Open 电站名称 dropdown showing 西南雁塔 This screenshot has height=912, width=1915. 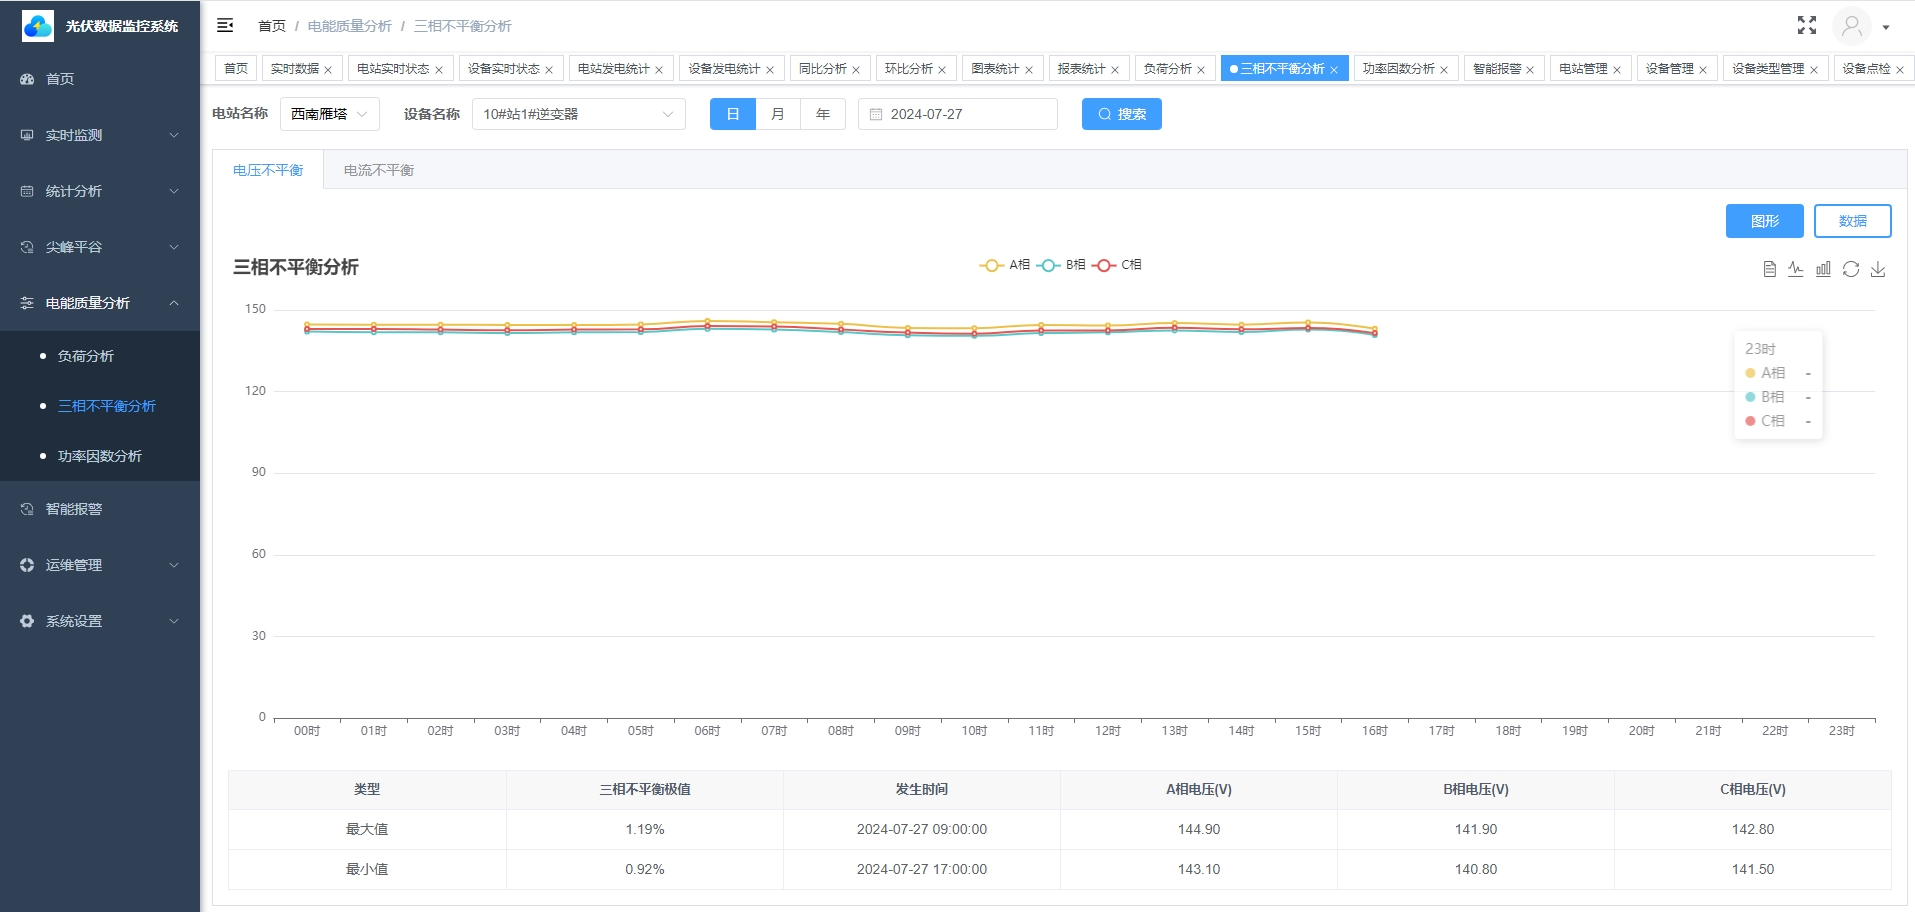coord(329,114)
